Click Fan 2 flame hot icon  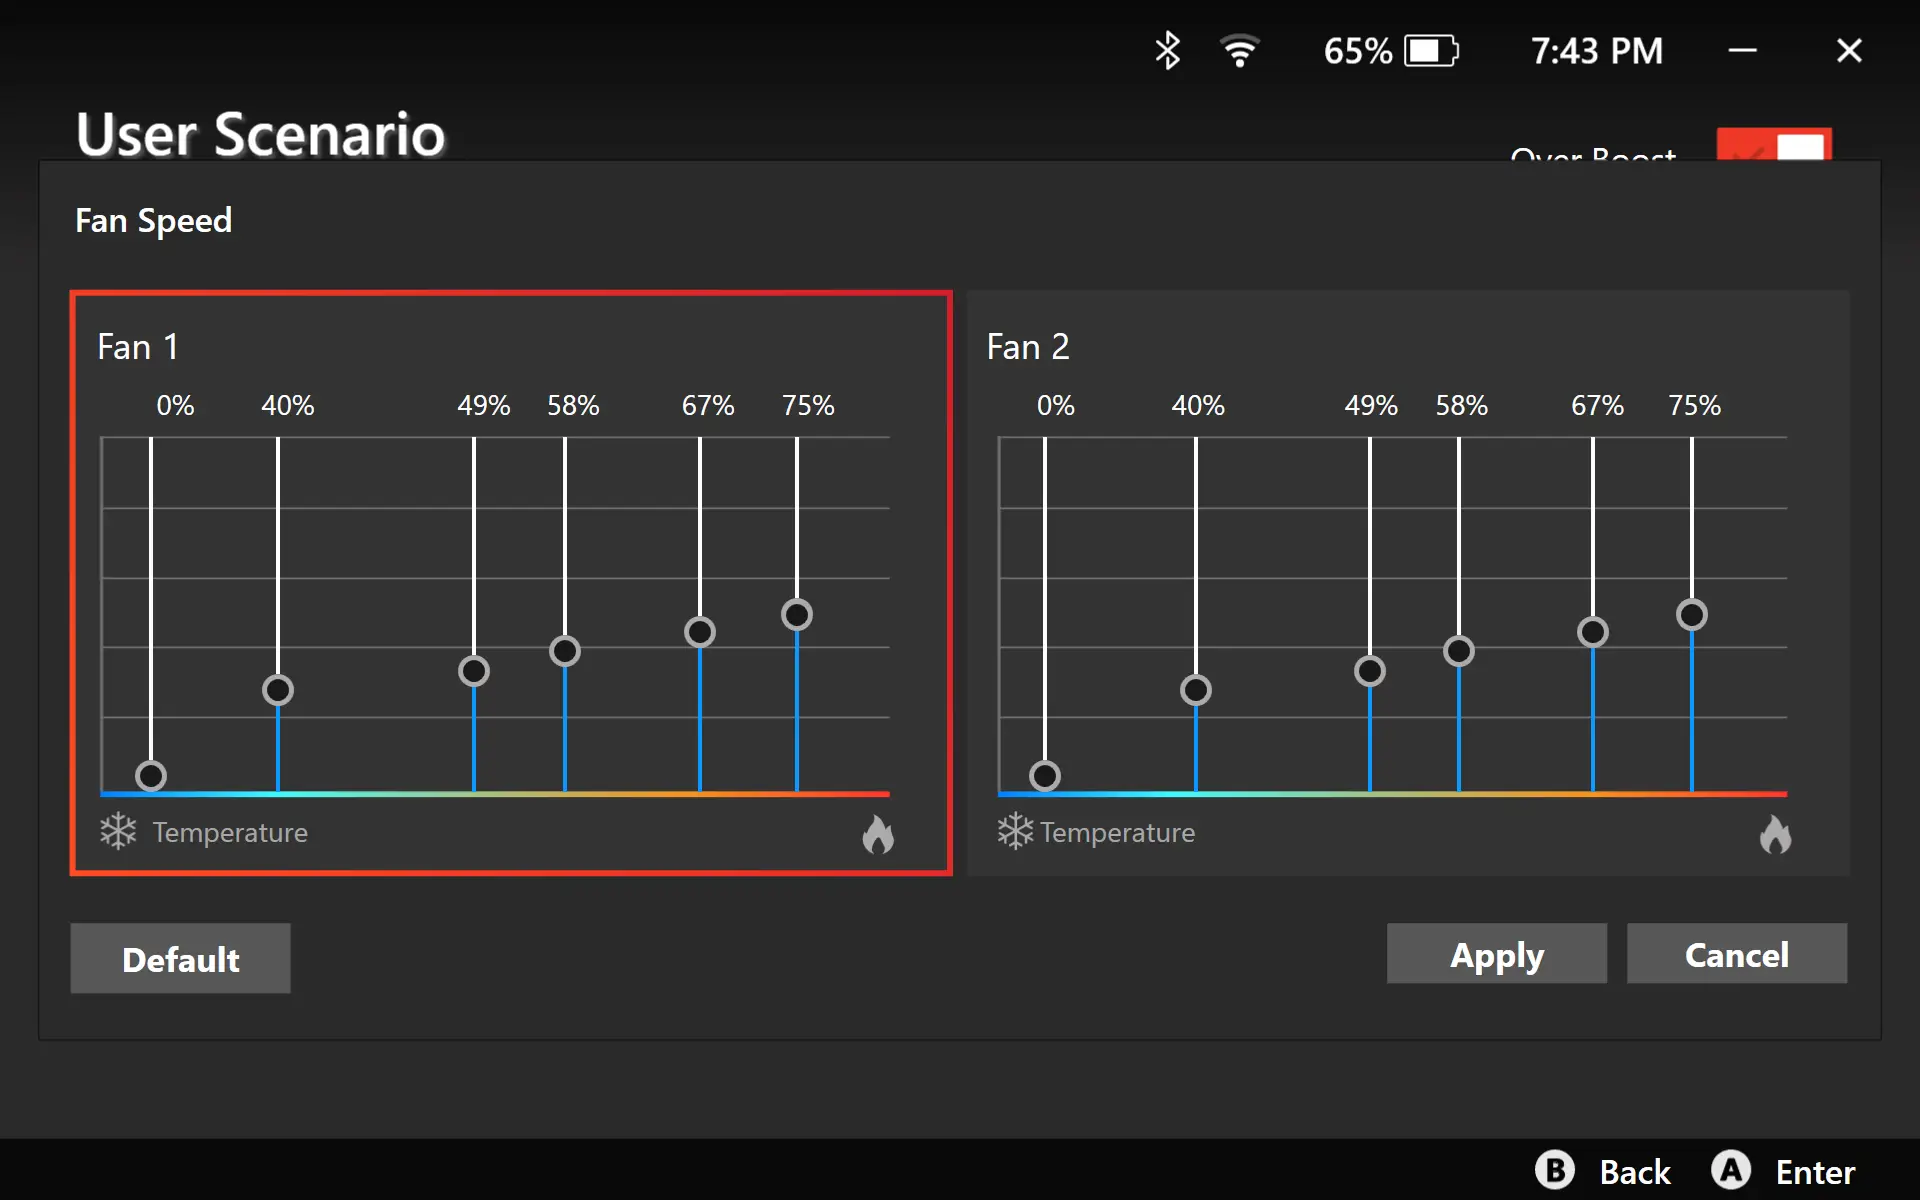point(1775,834)
